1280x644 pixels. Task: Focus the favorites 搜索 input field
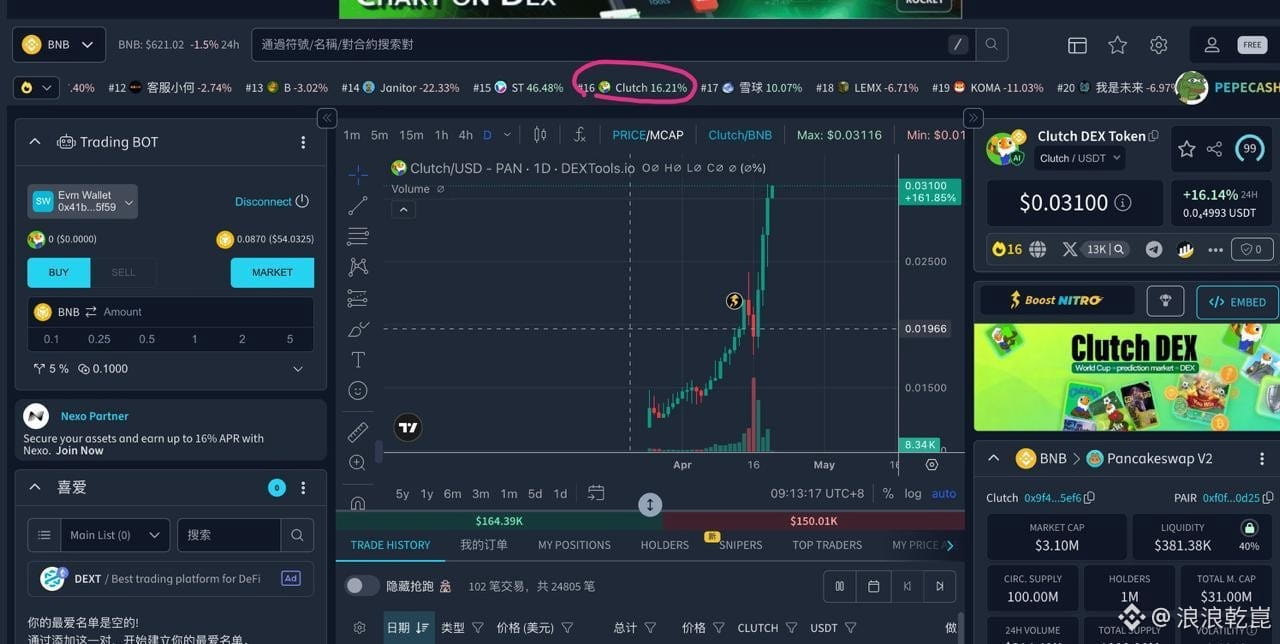(x=229, y=535)
